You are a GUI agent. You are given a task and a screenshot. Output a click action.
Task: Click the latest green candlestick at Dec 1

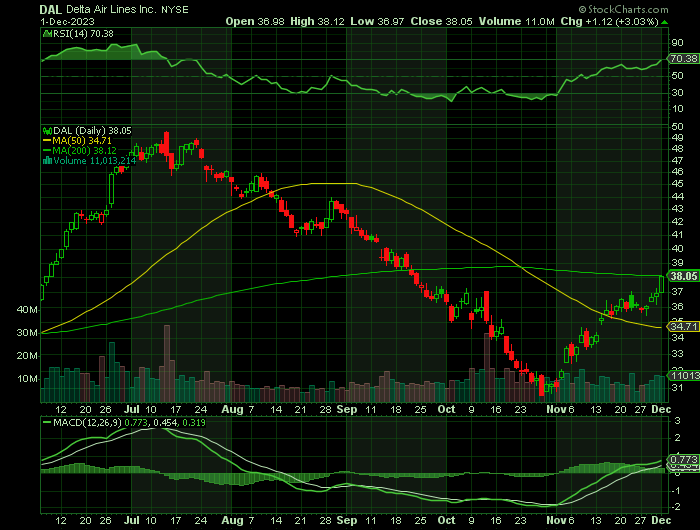tap(661, 284)
